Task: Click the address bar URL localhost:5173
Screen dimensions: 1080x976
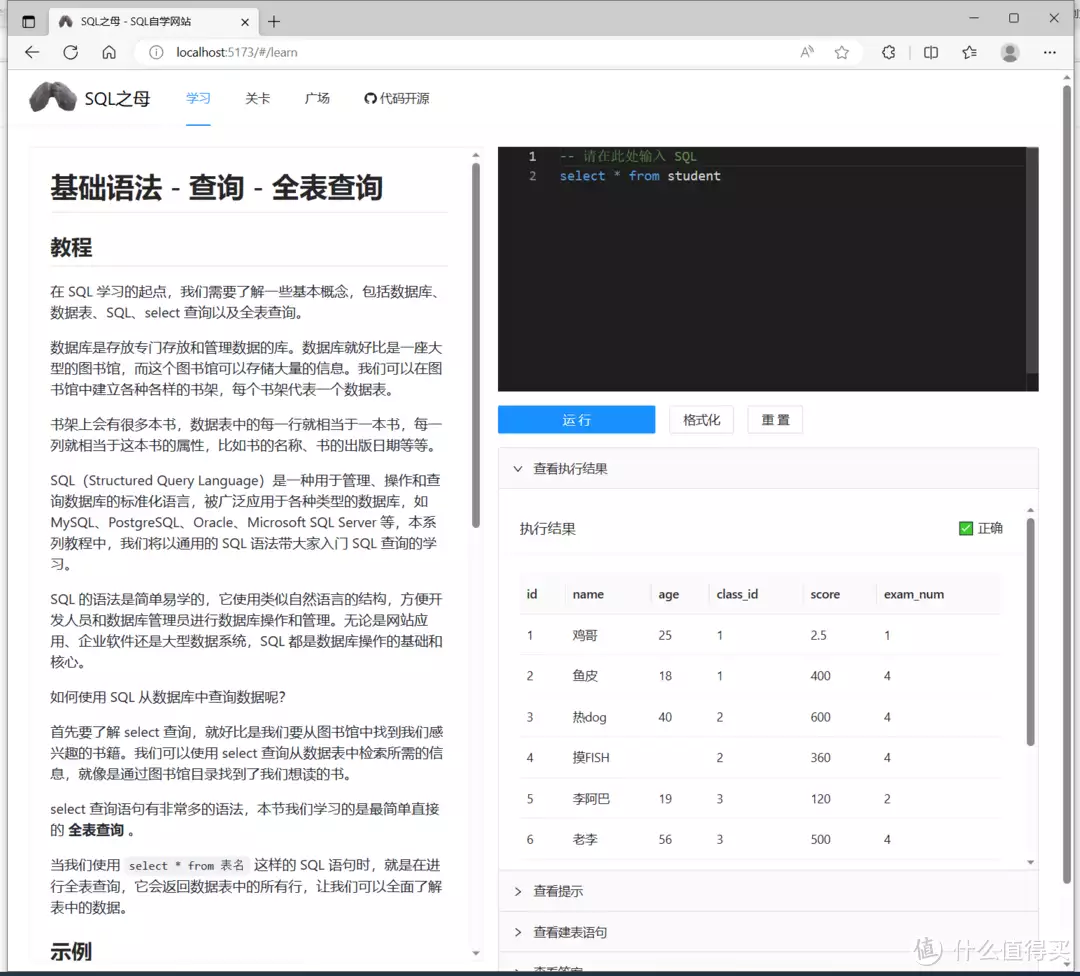Action: coord(236,52)
